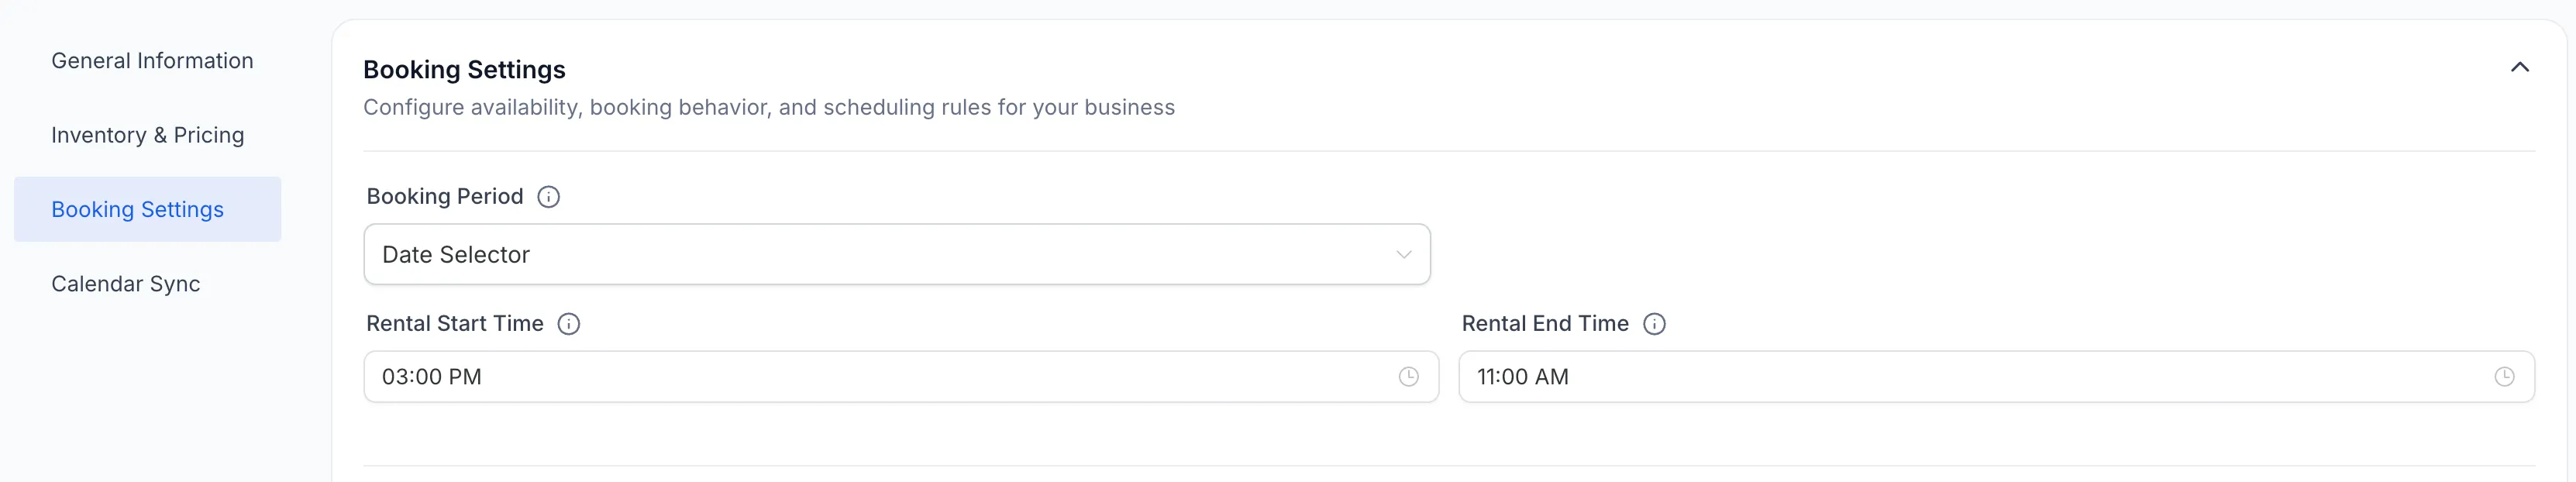Click inside the Rental End Time field
Image resolution: width=2576 pixels, height=482 pixels.
click(1900, 377)
